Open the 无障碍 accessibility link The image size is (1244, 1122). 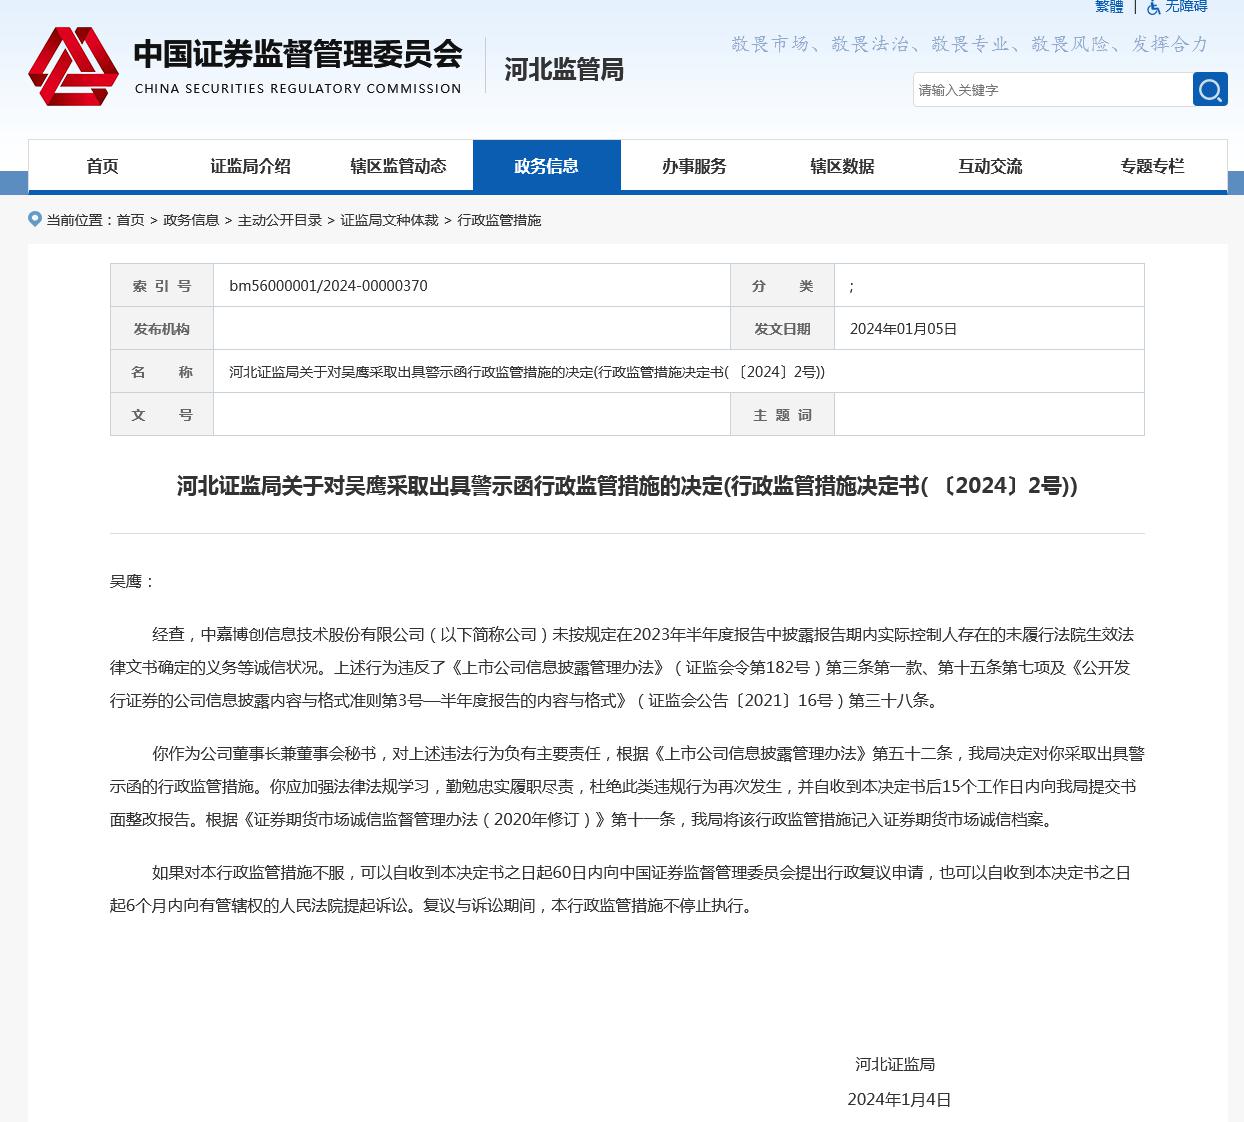pos(1186,7)
